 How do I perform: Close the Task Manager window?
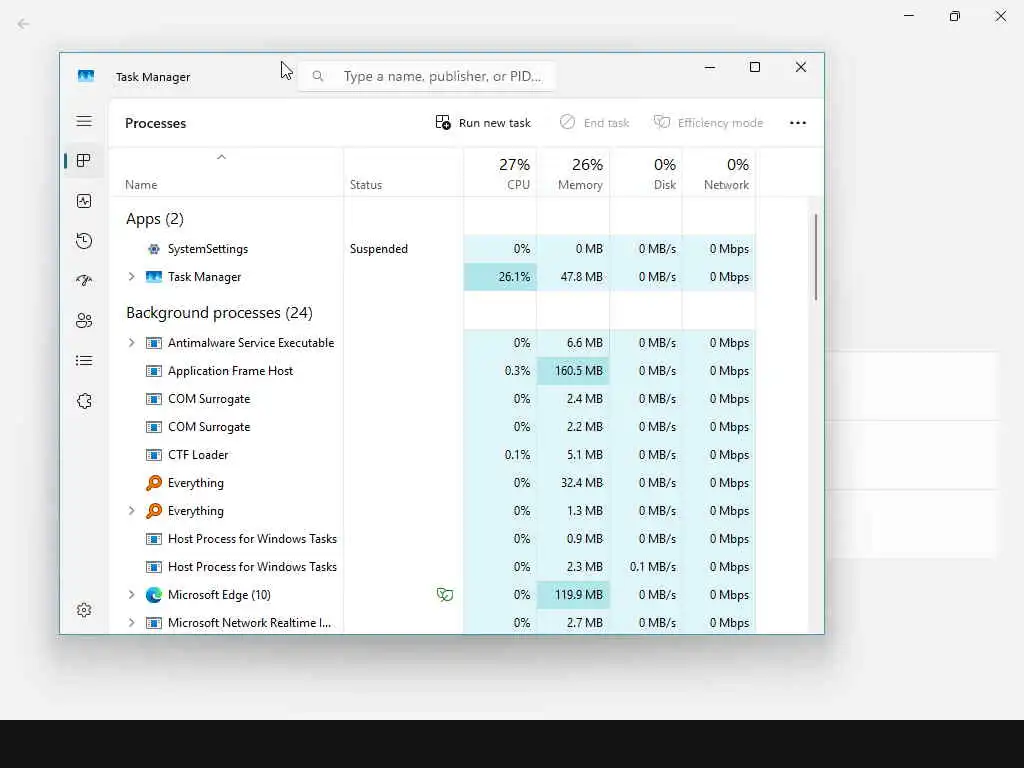click(x=801, y=67)
